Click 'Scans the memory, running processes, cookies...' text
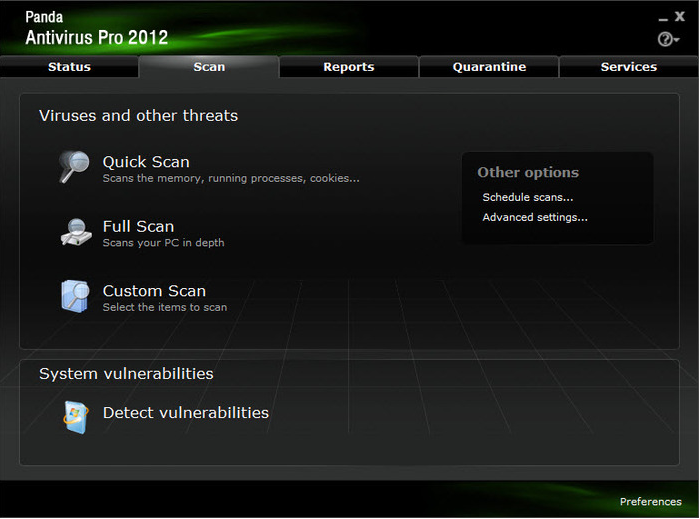Screen dimensions: 700x519 coord(231,178)
